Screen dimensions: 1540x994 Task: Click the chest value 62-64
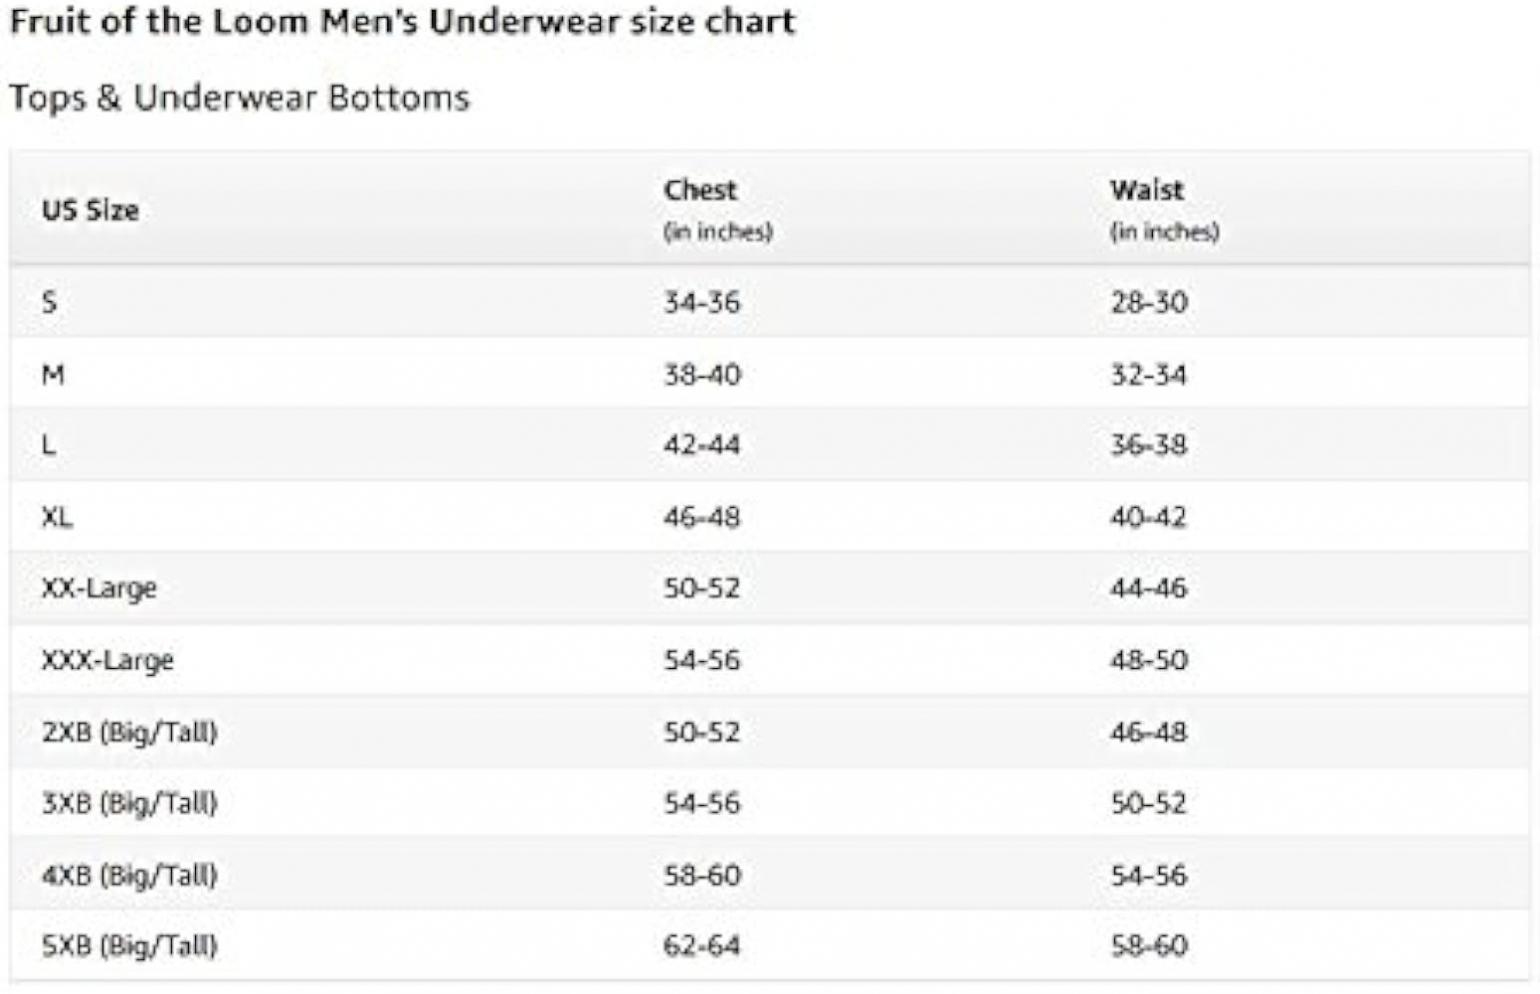point(702,946)
